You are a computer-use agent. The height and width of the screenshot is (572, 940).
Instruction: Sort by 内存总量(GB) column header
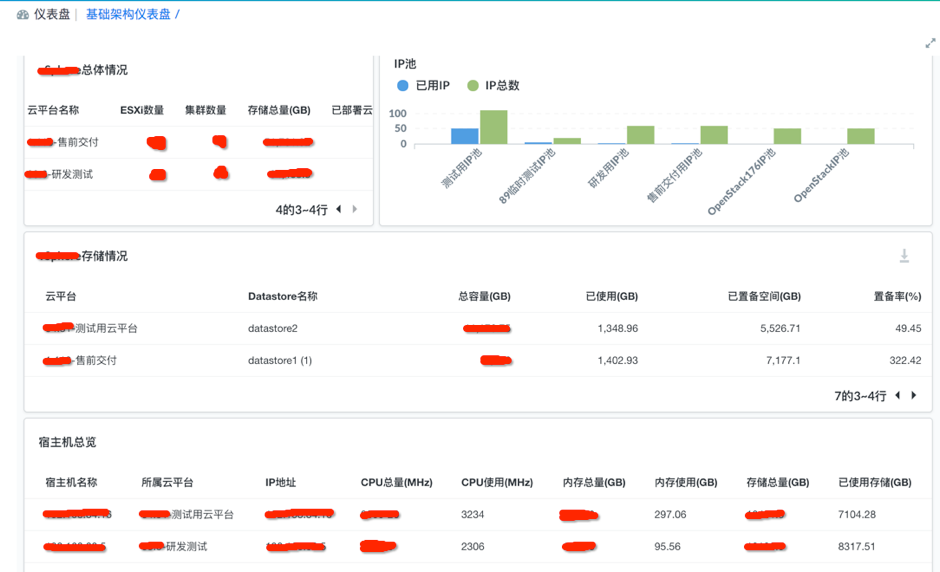coord(594,482)
